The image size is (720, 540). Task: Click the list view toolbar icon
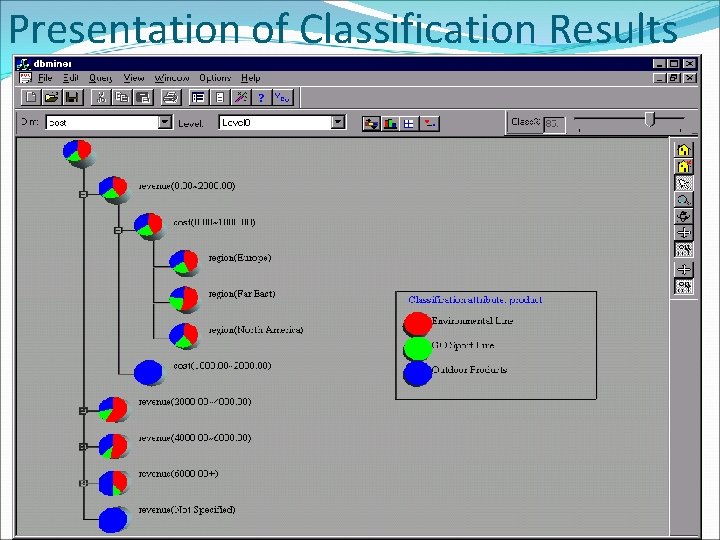click(198, 97)
